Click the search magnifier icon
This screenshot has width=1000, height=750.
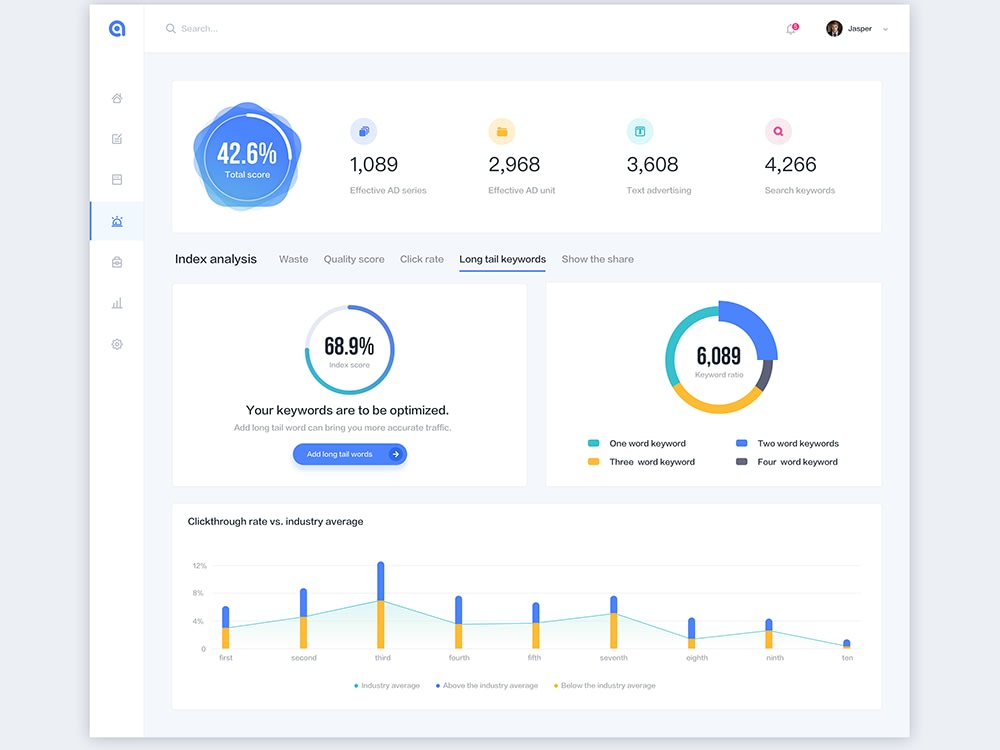[x=170, y=29]
